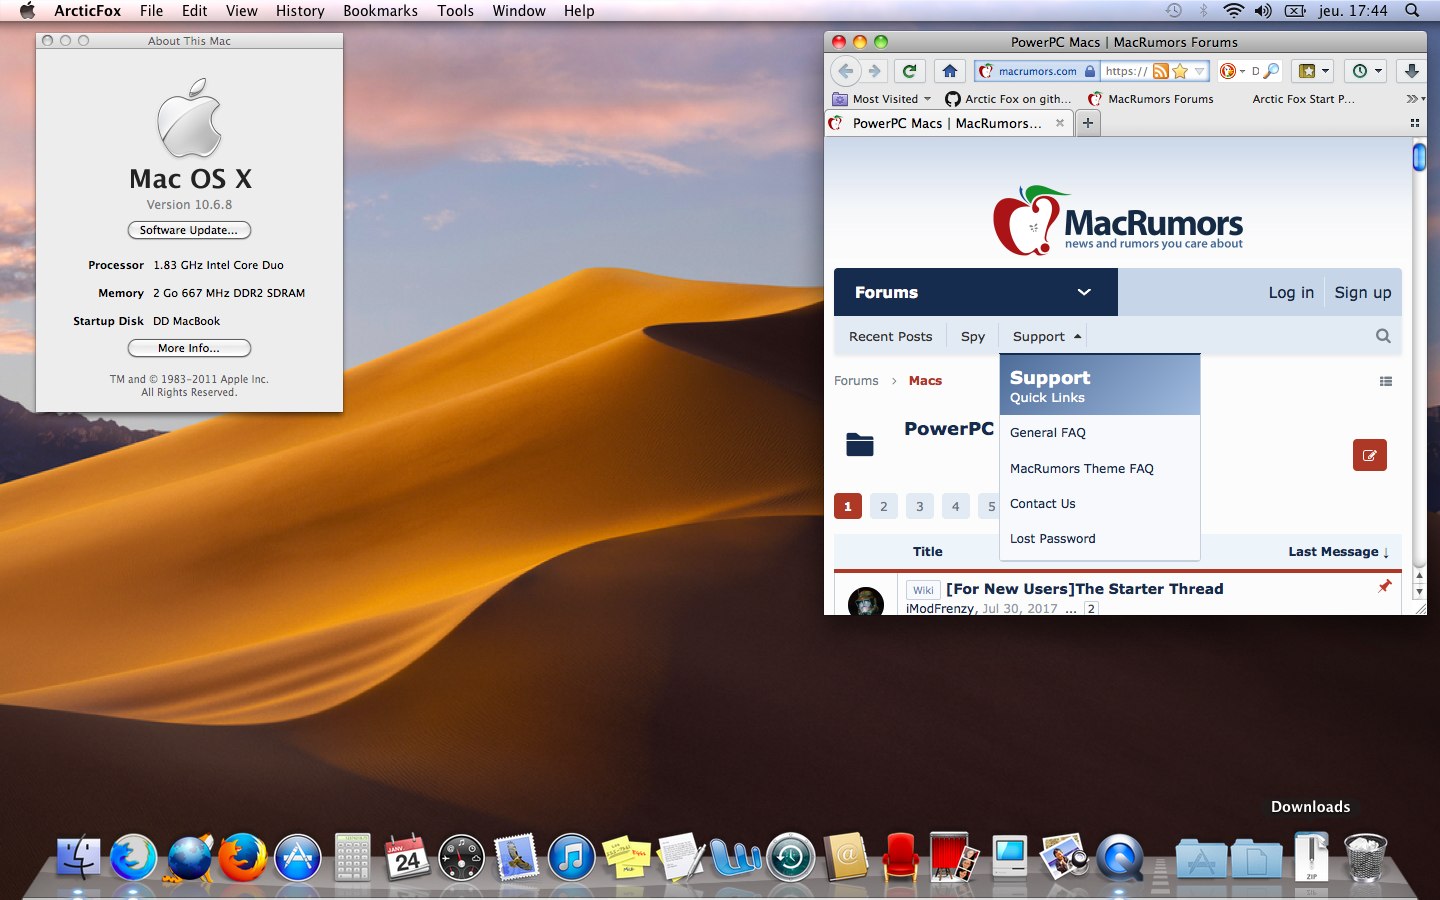
Task: Show more bookmarks with the chevron overflow
Action: pyautogui.click(x=1414, y=99)
